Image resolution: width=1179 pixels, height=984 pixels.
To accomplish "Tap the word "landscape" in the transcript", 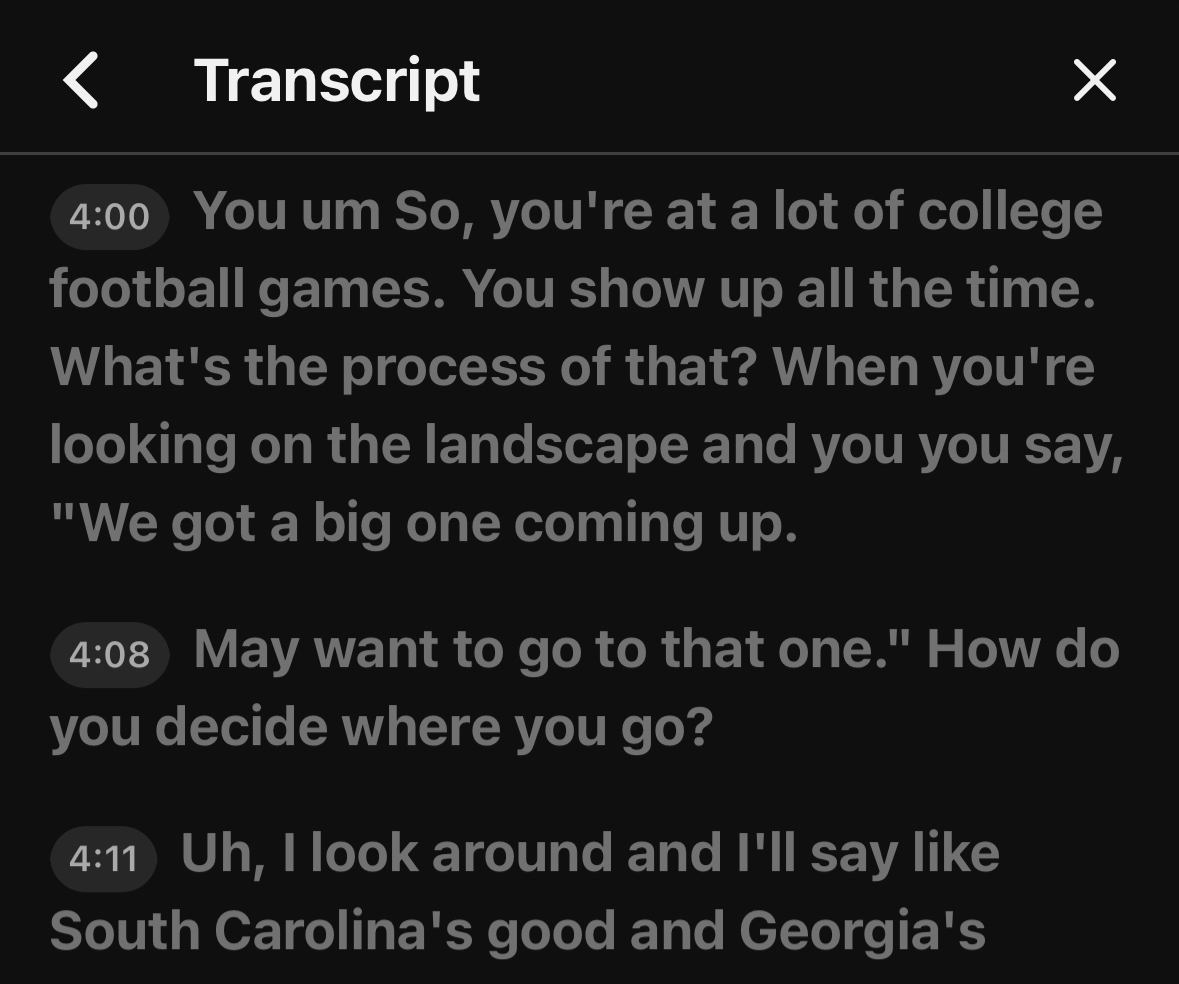I will click(x=556, y=445).
